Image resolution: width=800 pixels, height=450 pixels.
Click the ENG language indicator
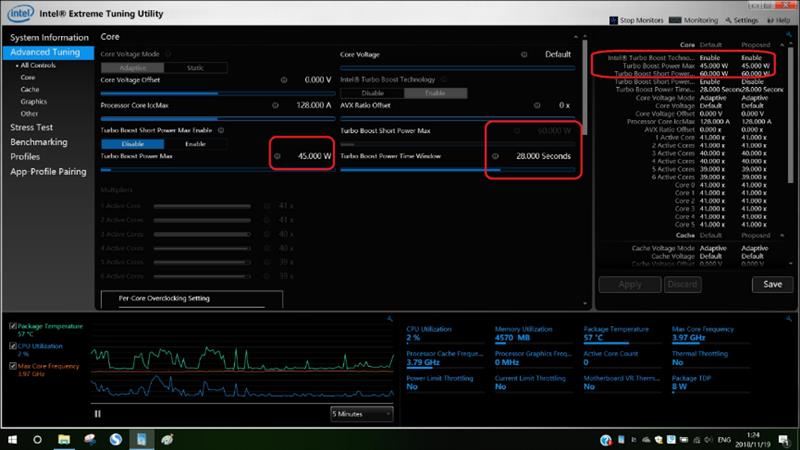click(724, 440)
